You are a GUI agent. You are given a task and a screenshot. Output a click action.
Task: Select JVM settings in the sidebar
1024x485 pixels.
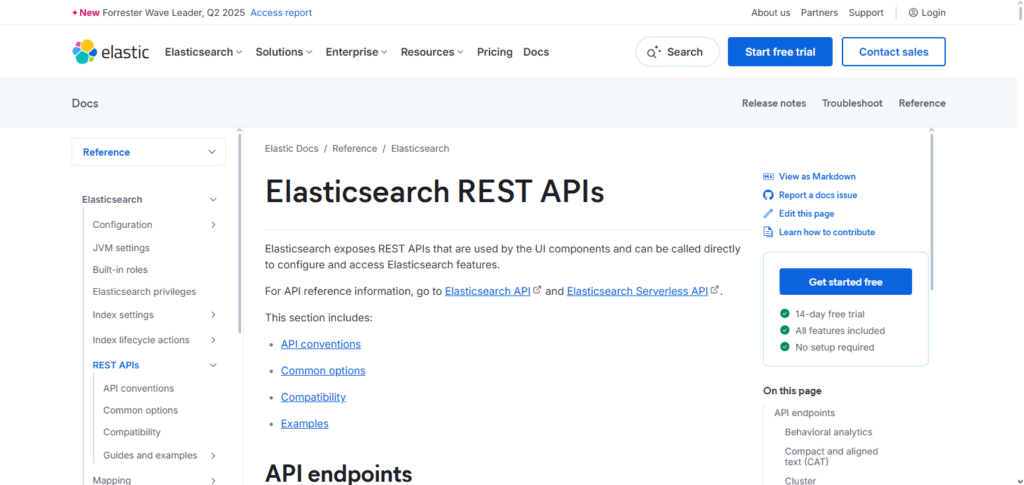point(121,248)
